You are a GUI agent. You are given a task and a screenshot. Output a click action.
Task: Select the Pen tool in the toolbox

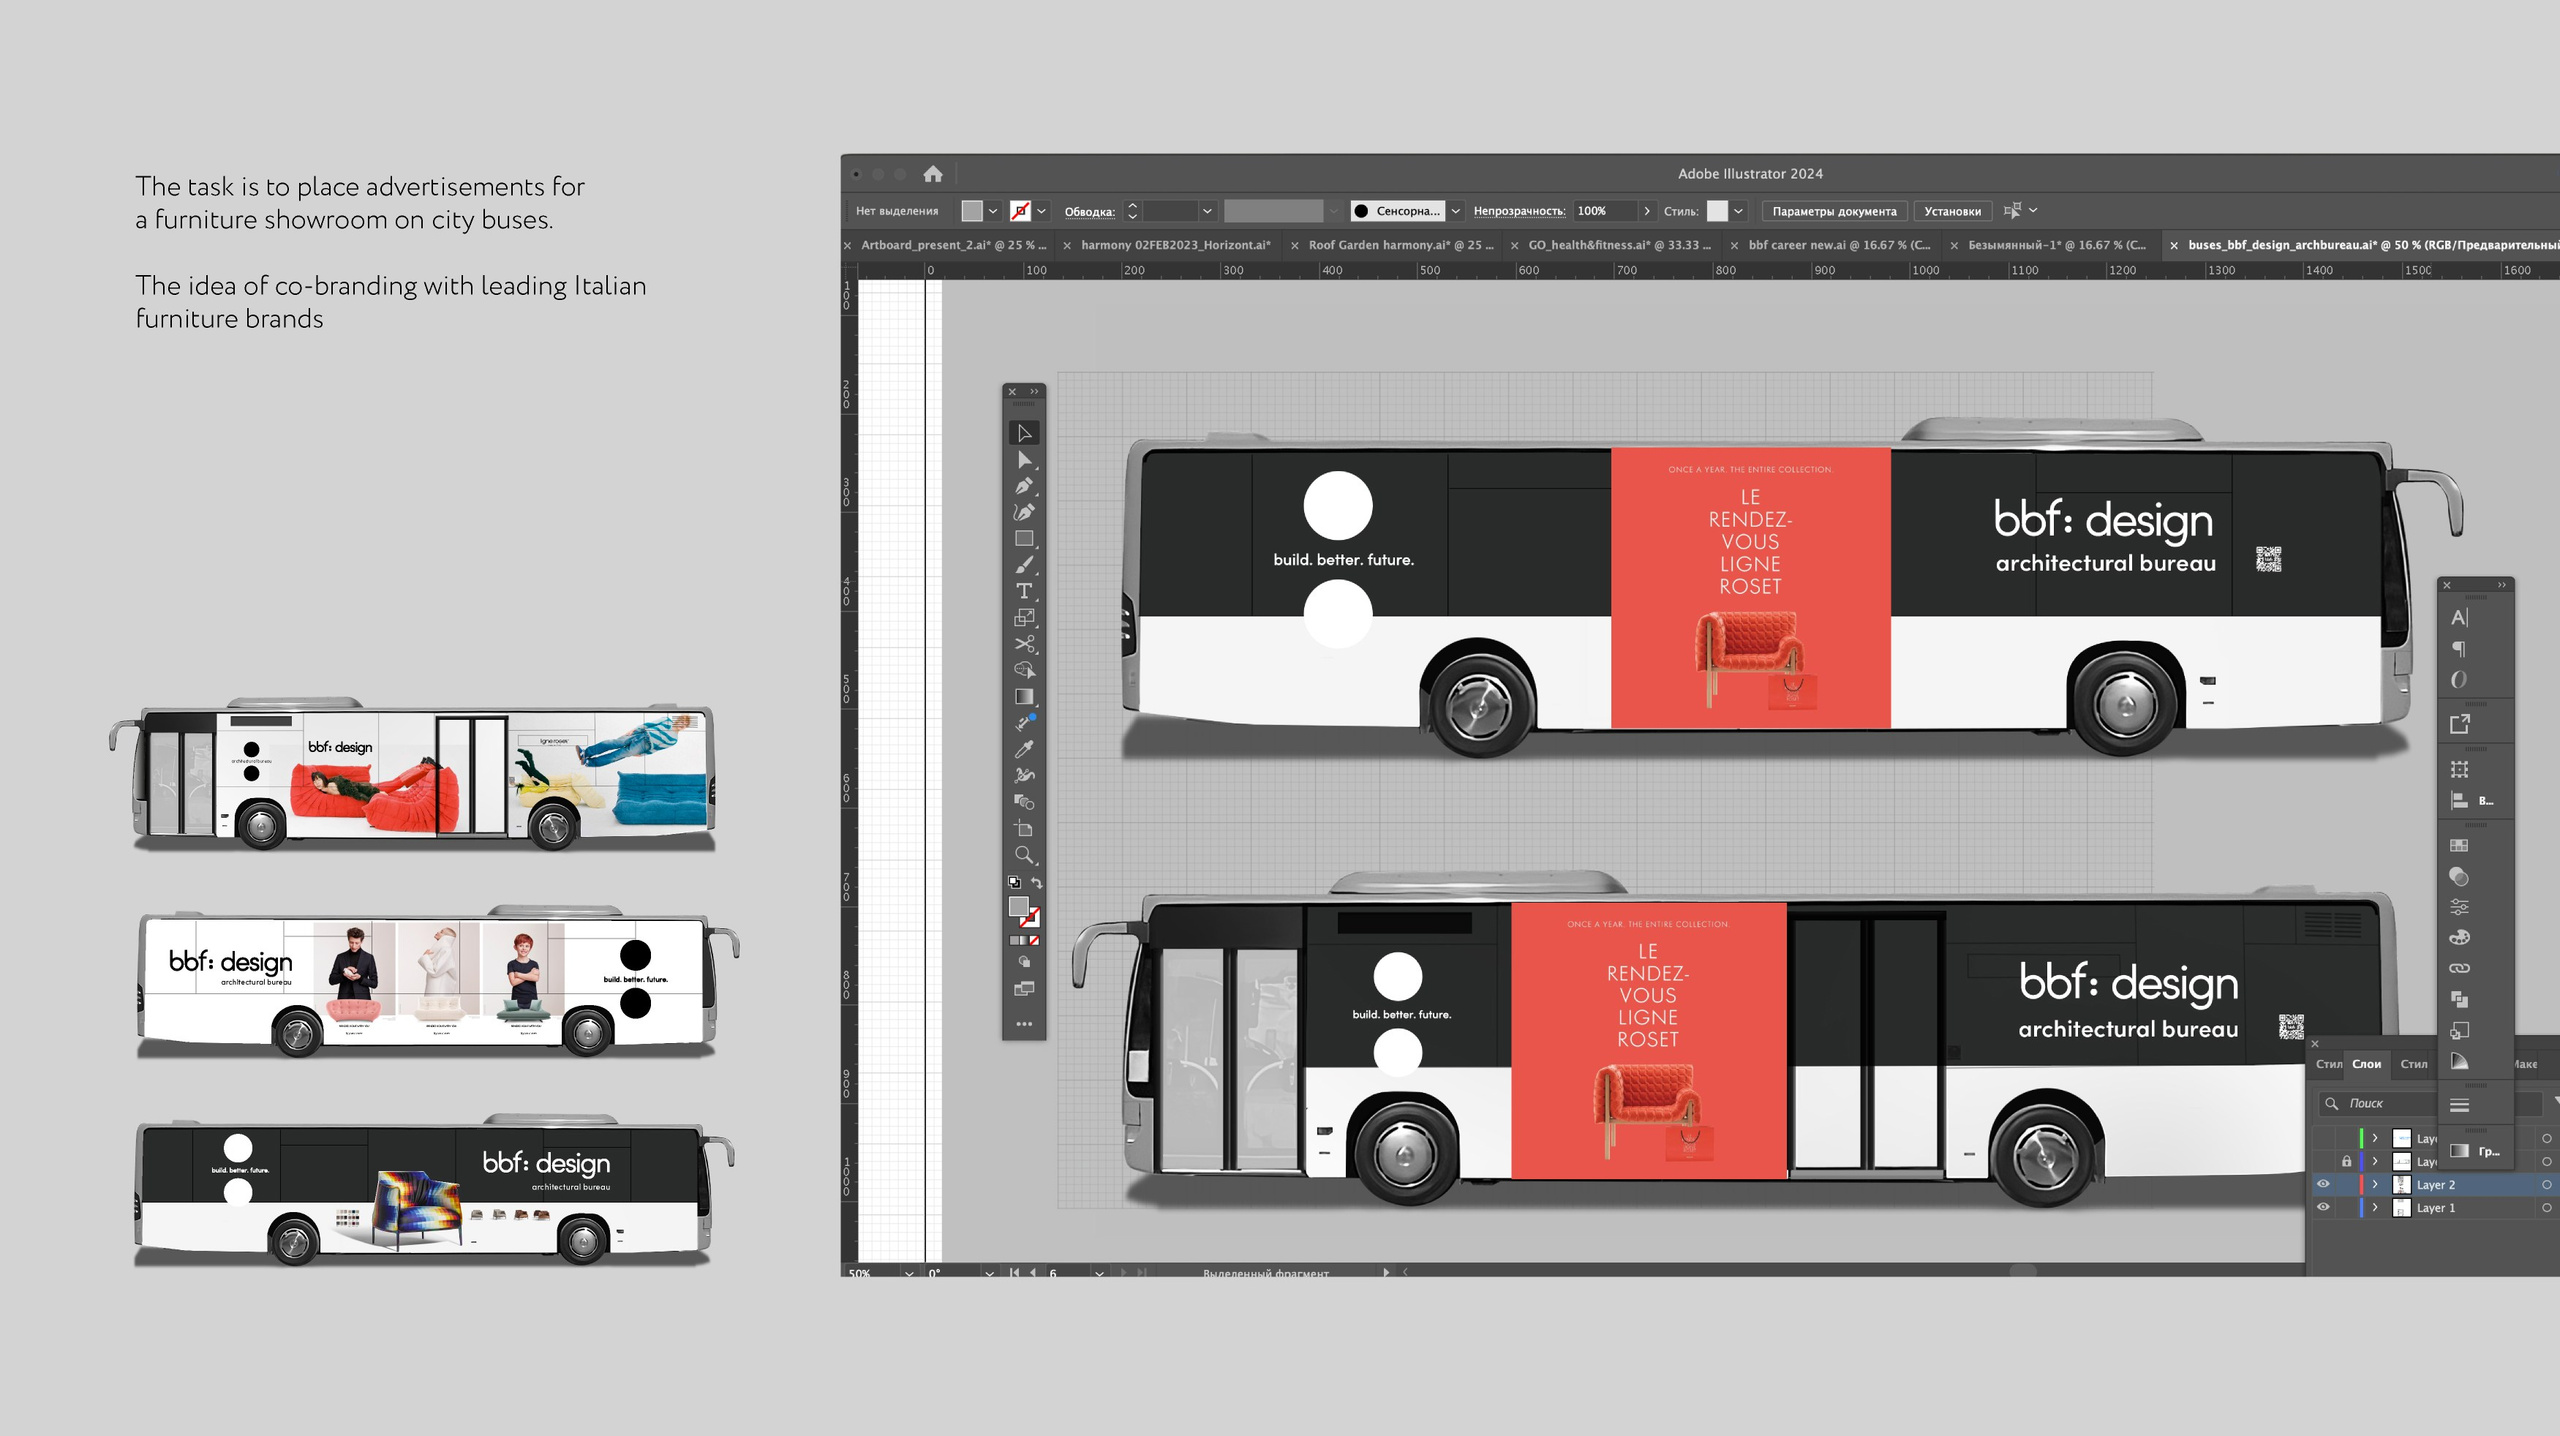[1023, 487]
